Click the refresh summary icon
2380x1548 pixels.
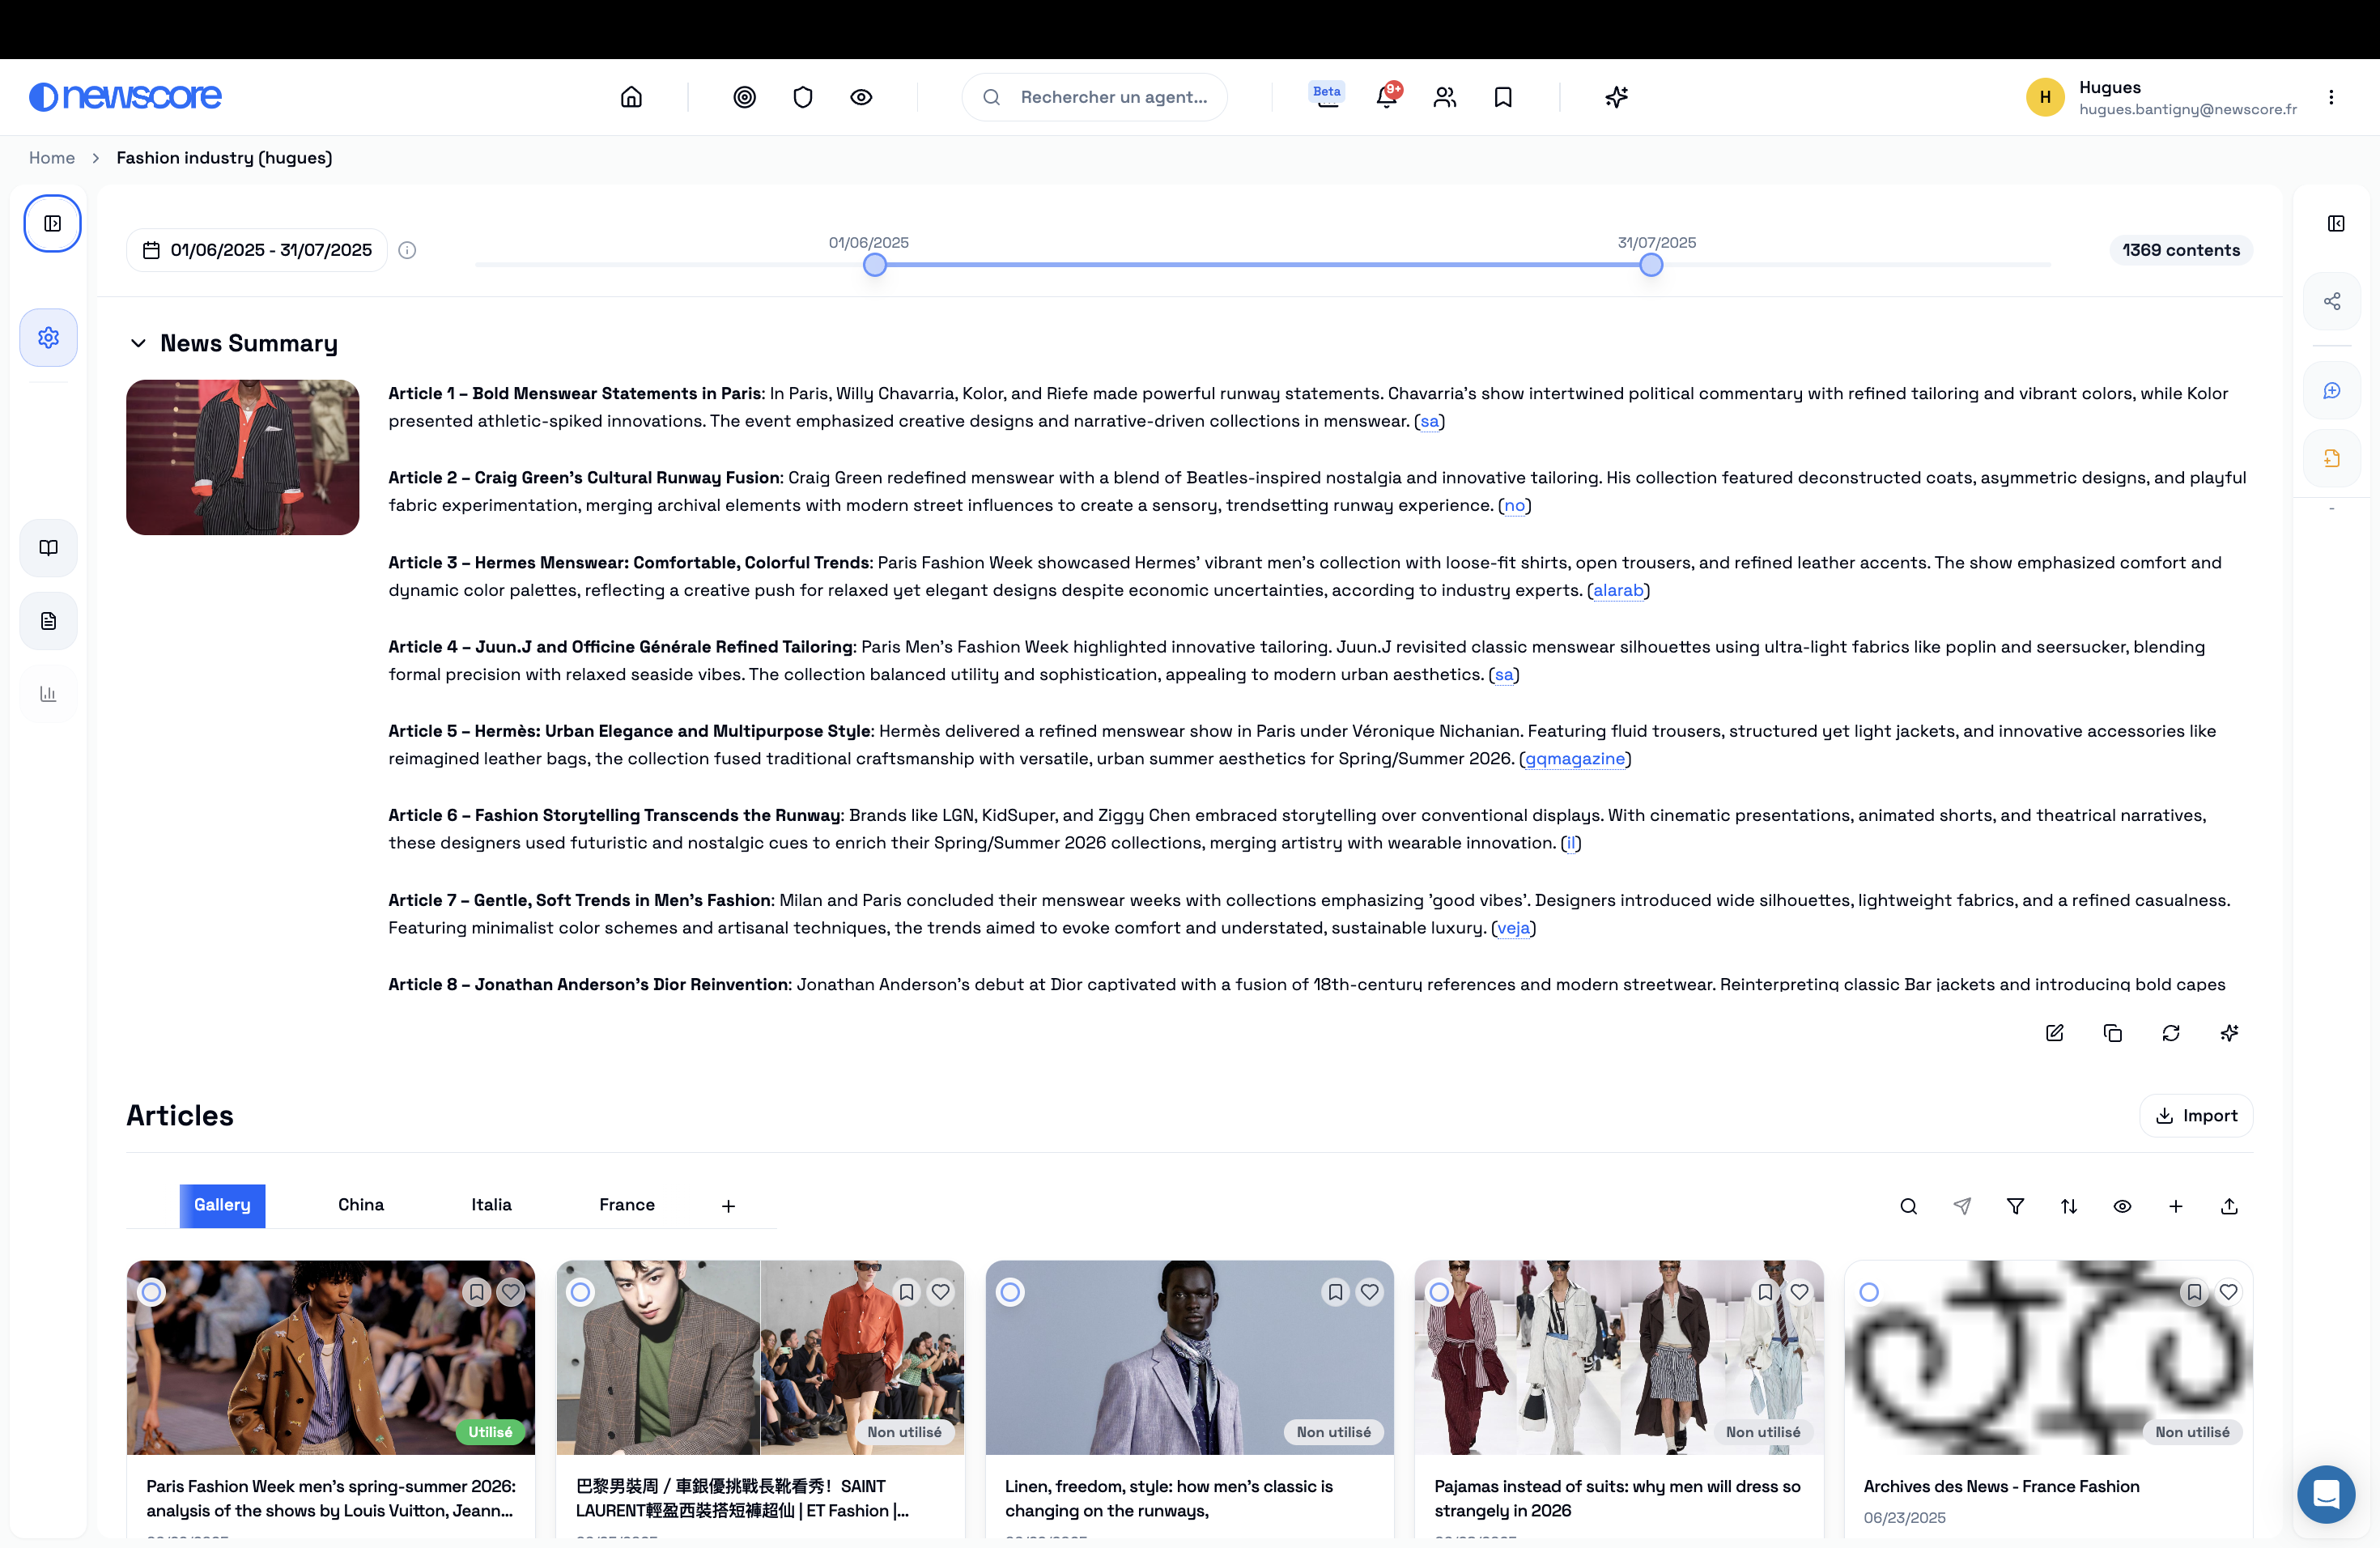coord(2170,1033)
